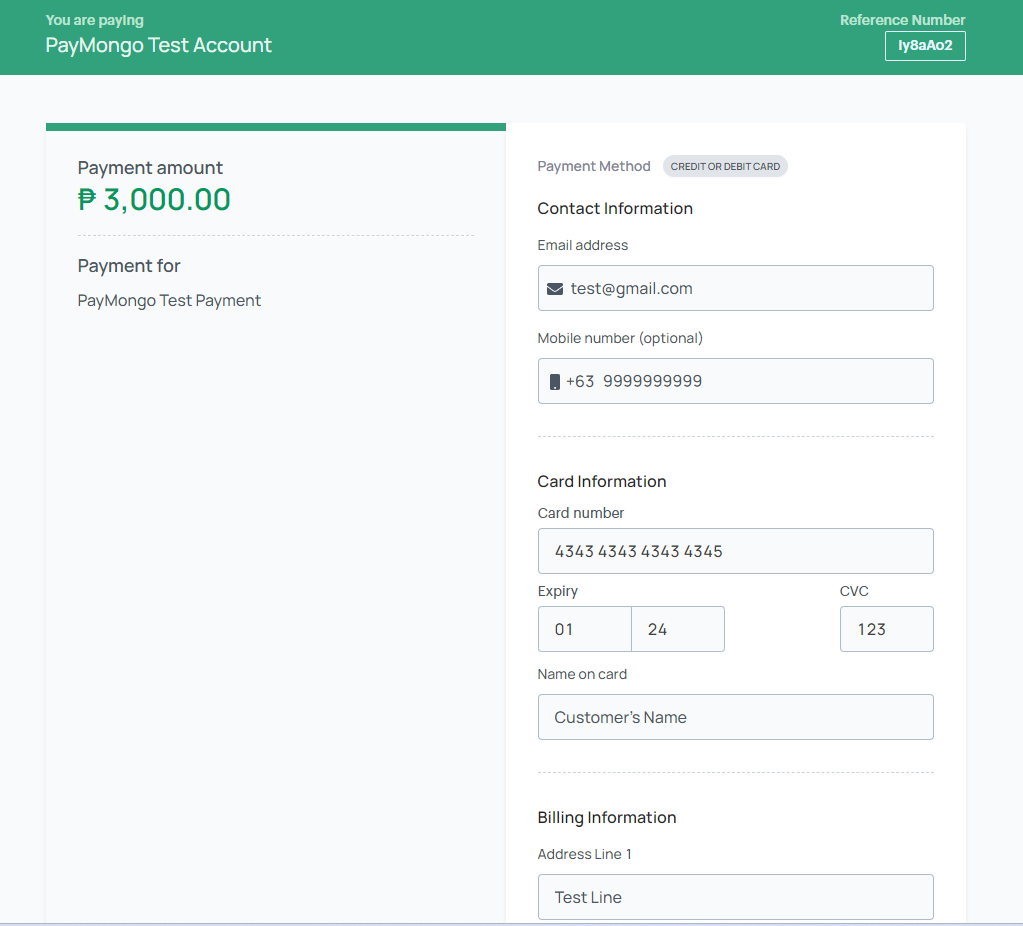1023x926 pixels.
Task: Click the Expiry label
Action: [558, 591]
